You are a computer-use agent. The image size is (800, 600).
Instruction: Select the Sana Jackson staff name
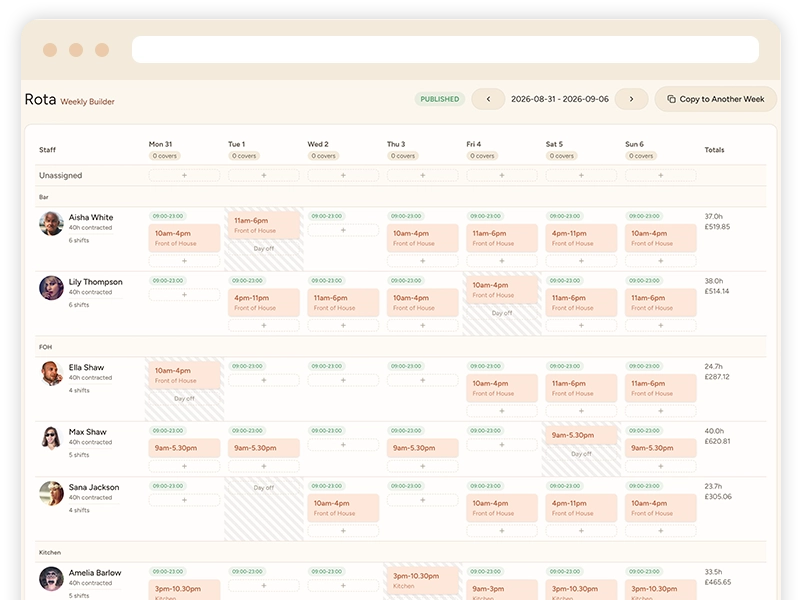[x=94, y=487]
